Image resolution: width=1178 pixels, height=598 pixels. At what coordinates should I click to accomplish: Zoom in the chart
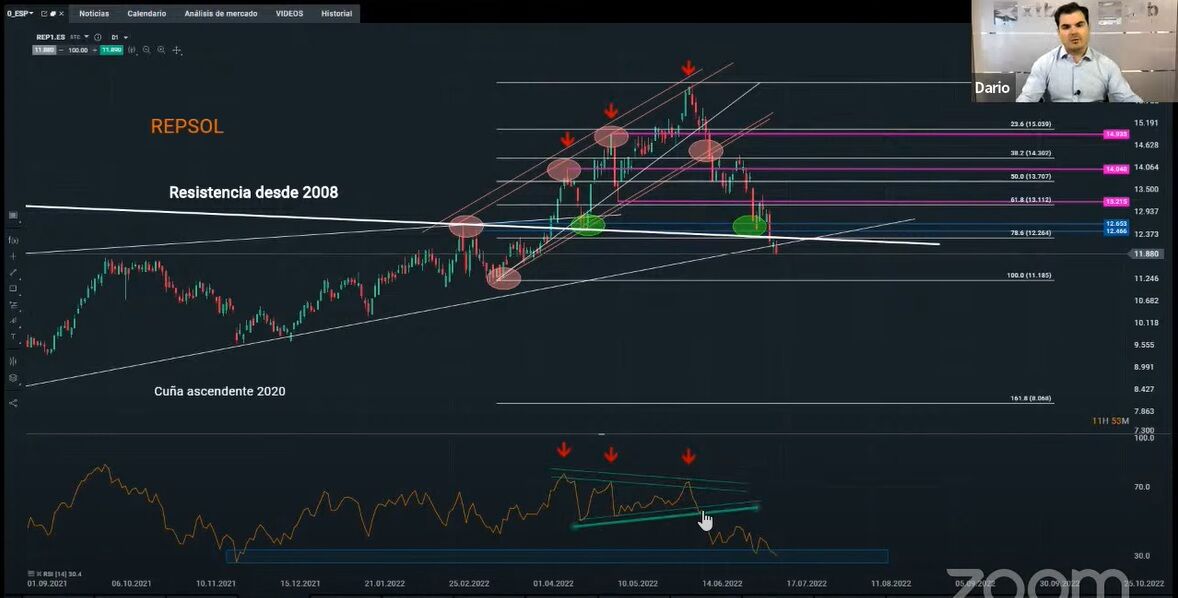(x=161, y=50)
